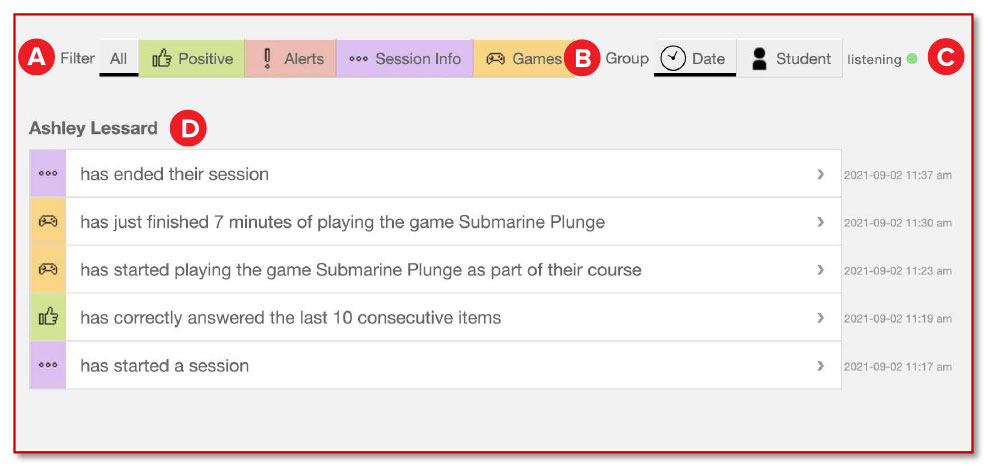Select the All filter option
The width and height of the screenshot is (987, 467).
[118, 59]
